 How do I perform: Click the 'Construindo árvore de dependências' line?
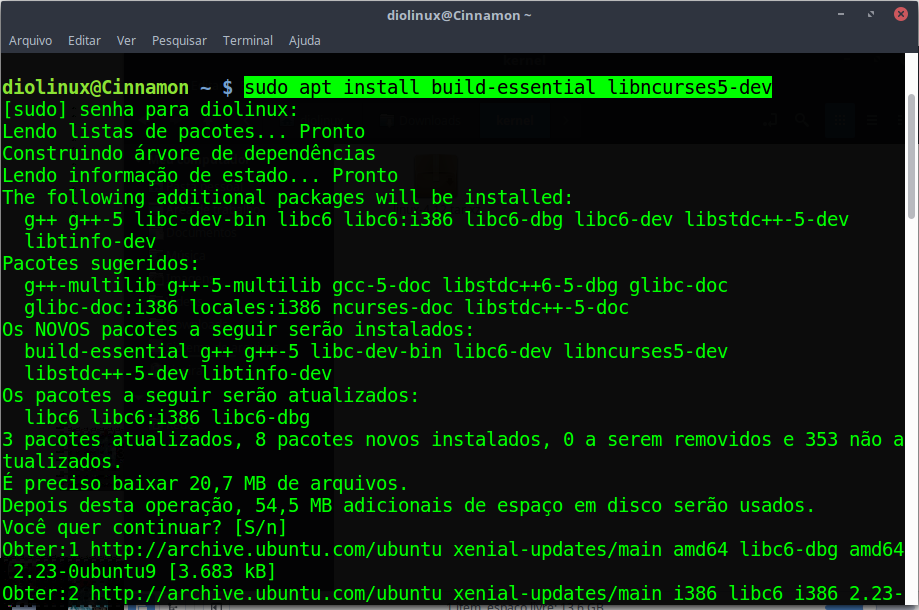click(189, 154)
